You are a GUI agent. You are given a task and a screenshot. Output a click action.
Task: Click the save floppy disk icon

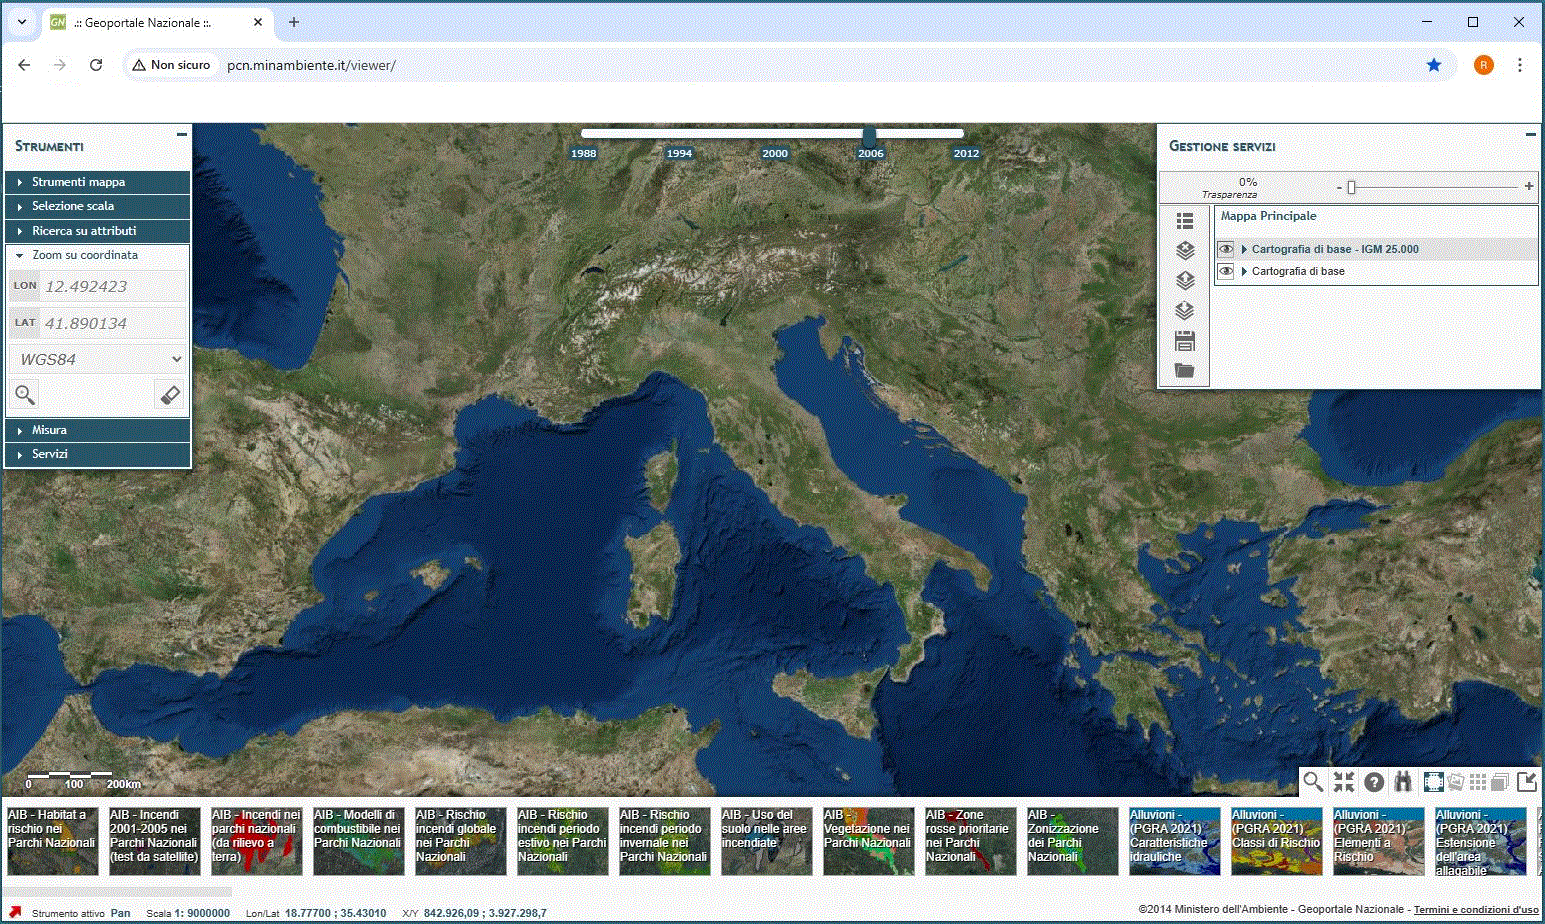[x=1185, y=341]
